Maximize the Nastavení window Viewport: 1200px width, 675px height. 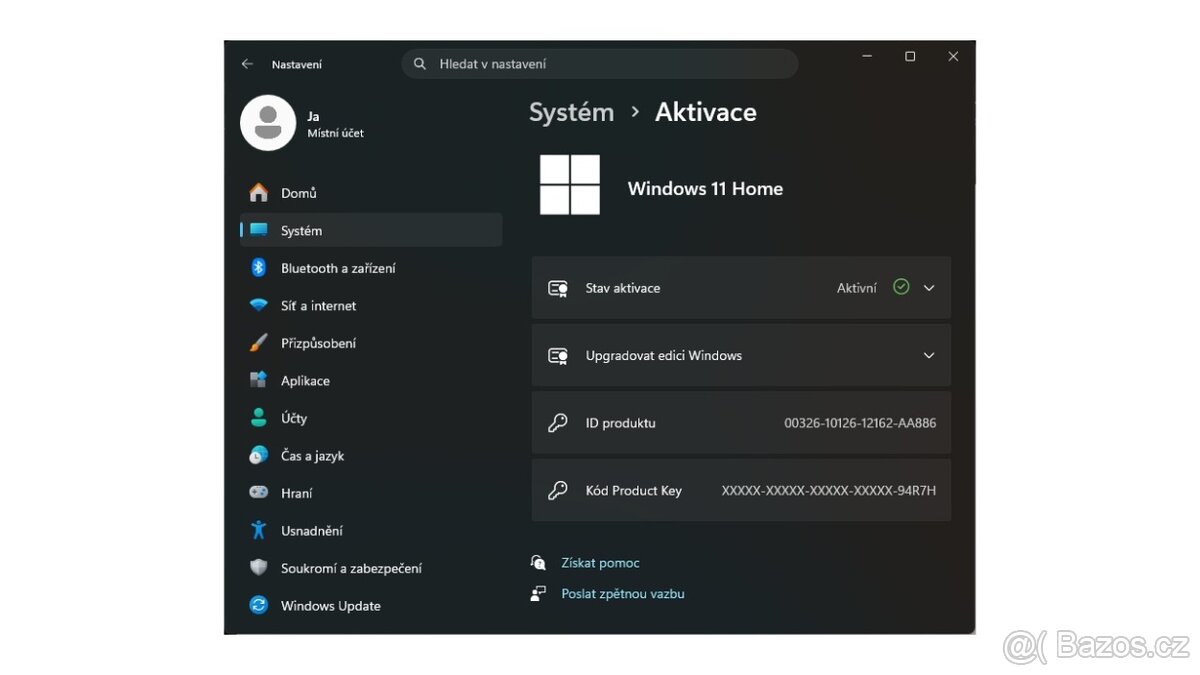pyautogui.click(x=910, y=57)
